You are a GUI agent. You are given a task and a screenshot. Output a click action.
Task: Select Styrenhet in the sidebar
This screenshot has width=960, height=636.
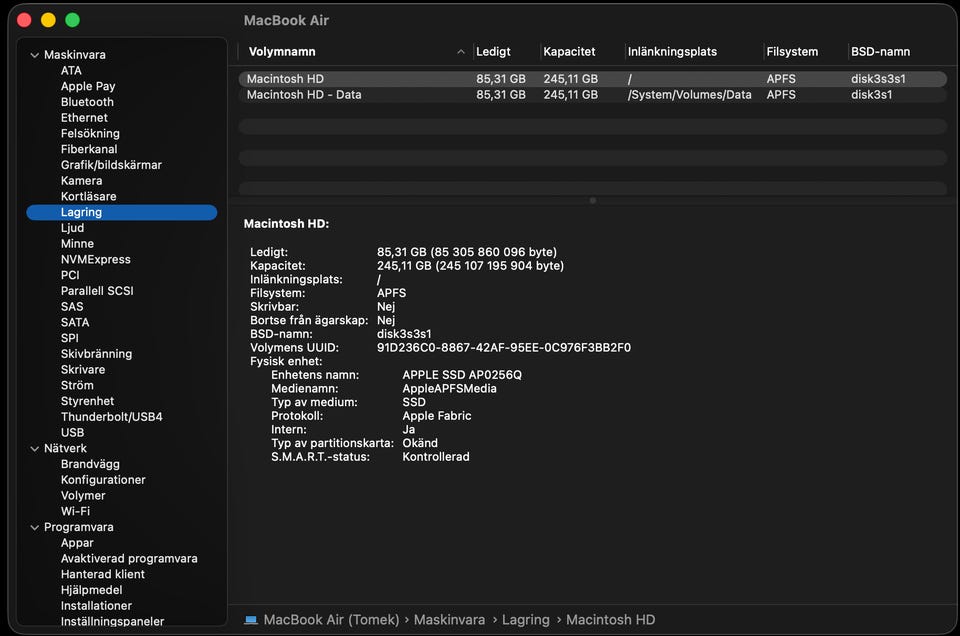(87, 401)
